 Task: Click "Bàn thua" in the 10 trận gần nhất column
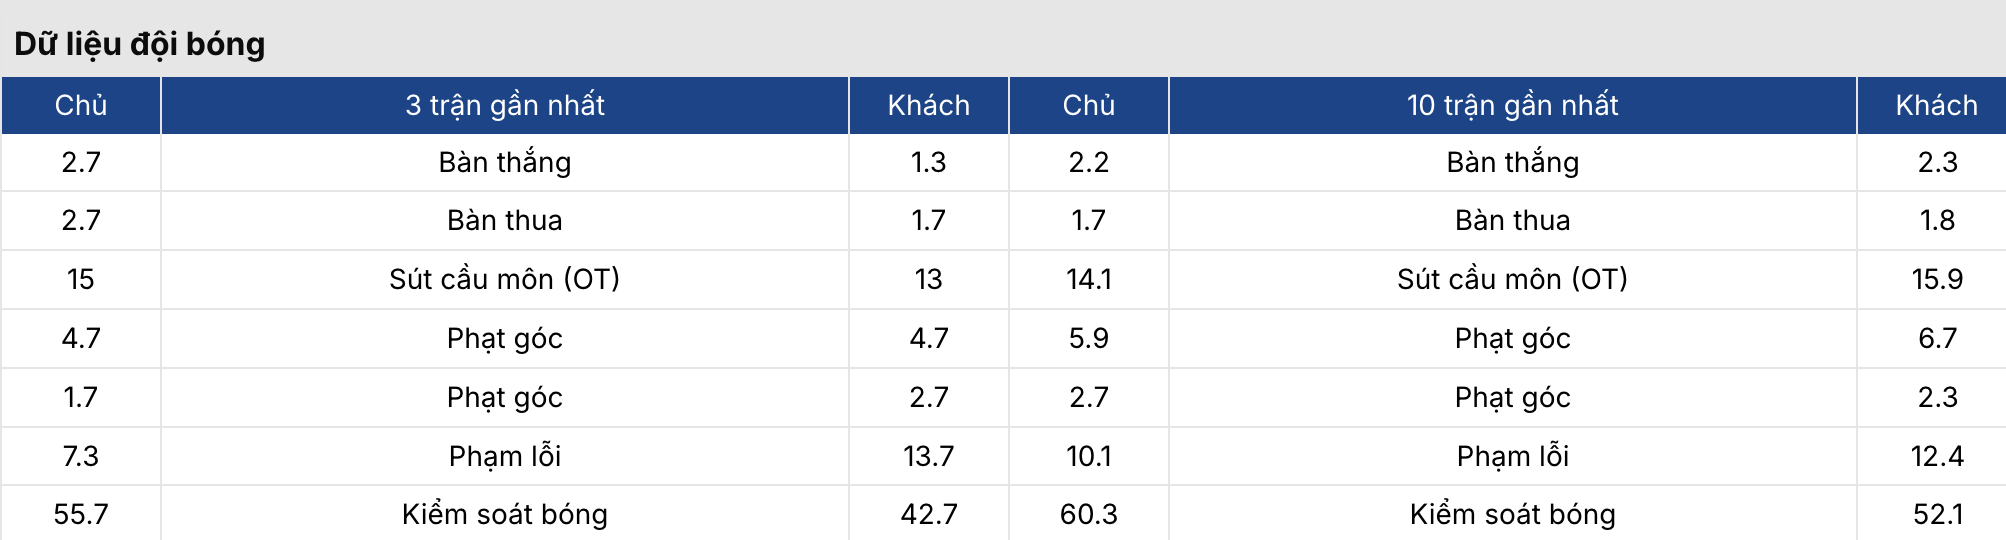point(1512,220)
